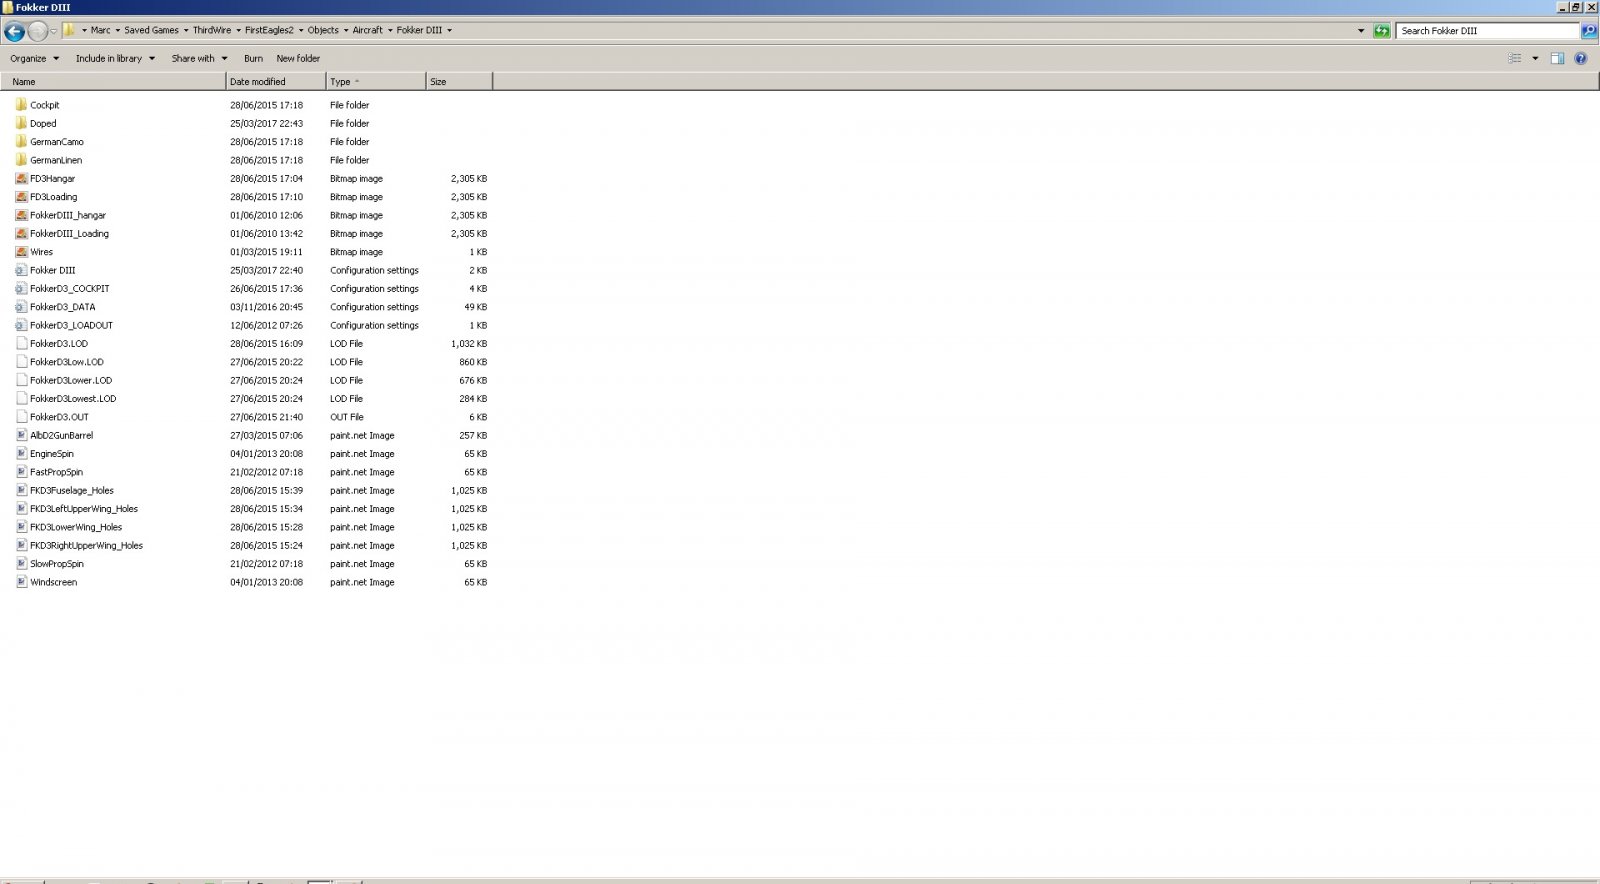The height and width of the screenshot is (884, 1600).
Task: Click the FokkerD3_LOADOUT config icon
Action: click(x=21, y=325)
